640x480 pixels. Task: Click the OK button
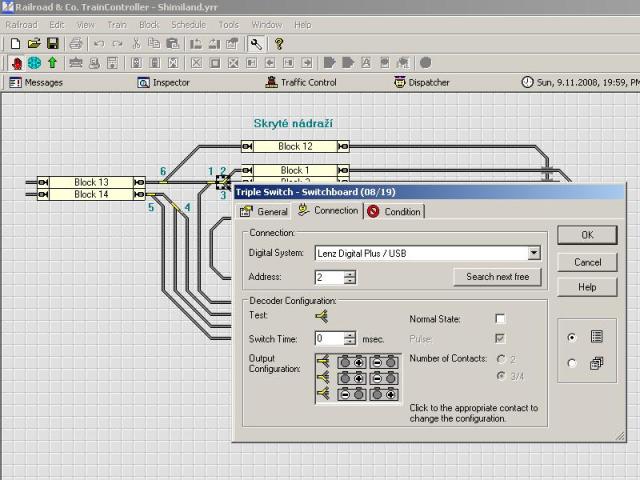pos(587,235)
